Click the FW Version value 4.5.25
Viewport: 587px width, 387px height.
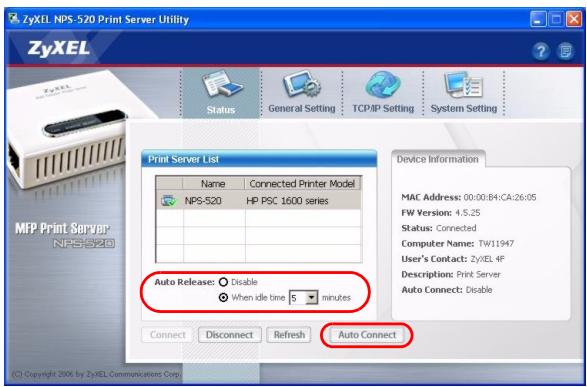[468, 213]
